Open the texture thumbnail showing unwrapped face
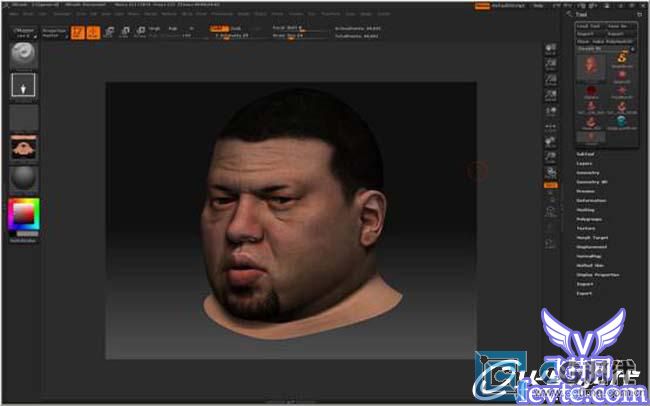 pos(24,148)
